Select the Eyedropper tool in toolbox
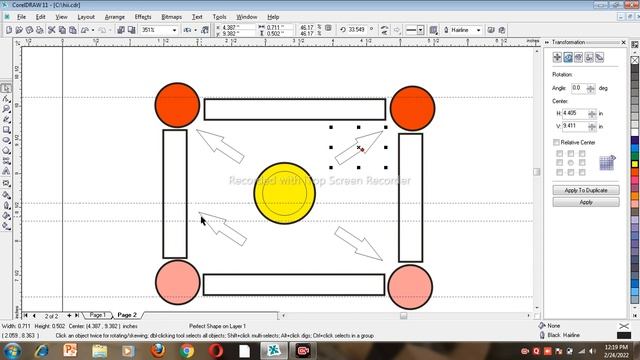Image resolution: width=640 pixels, height=360 pixels. [x=6, y=195]
